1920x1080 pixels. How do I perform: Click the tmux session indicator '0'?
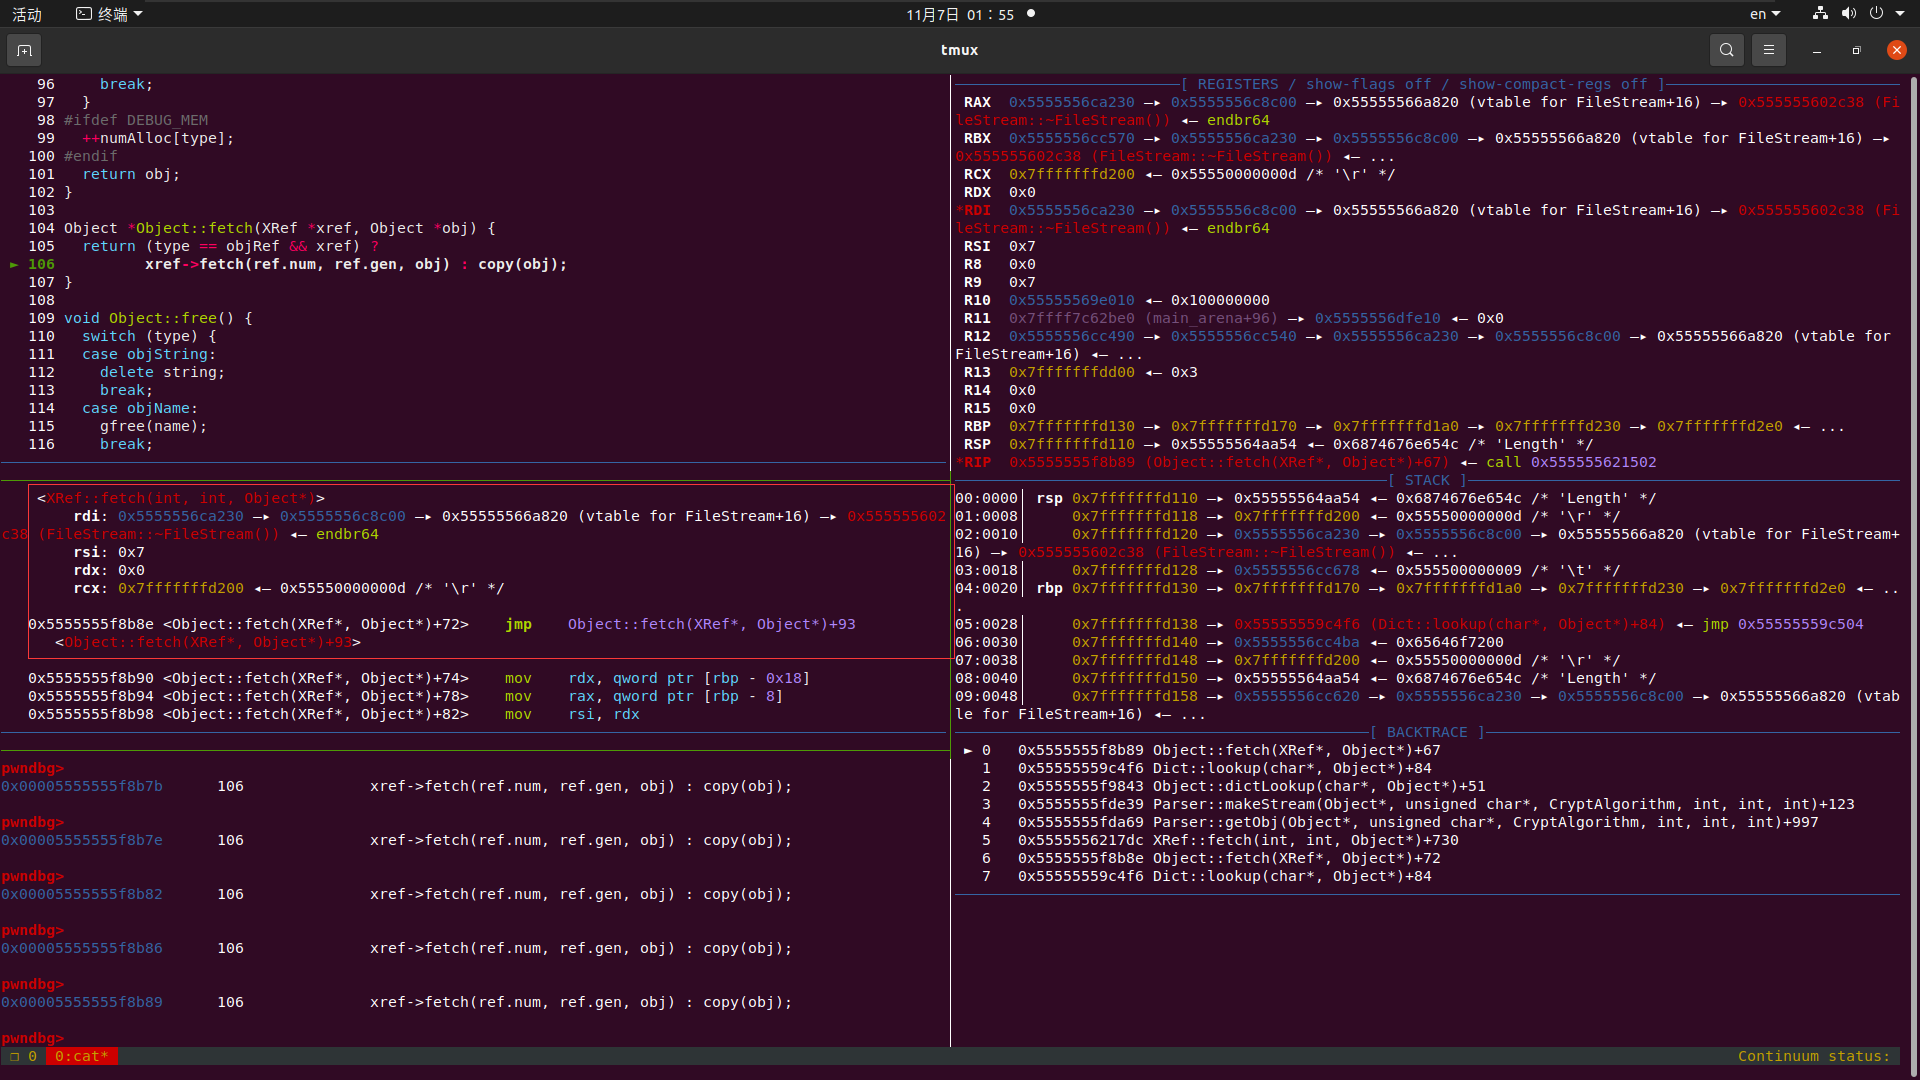click(23, 1056)
